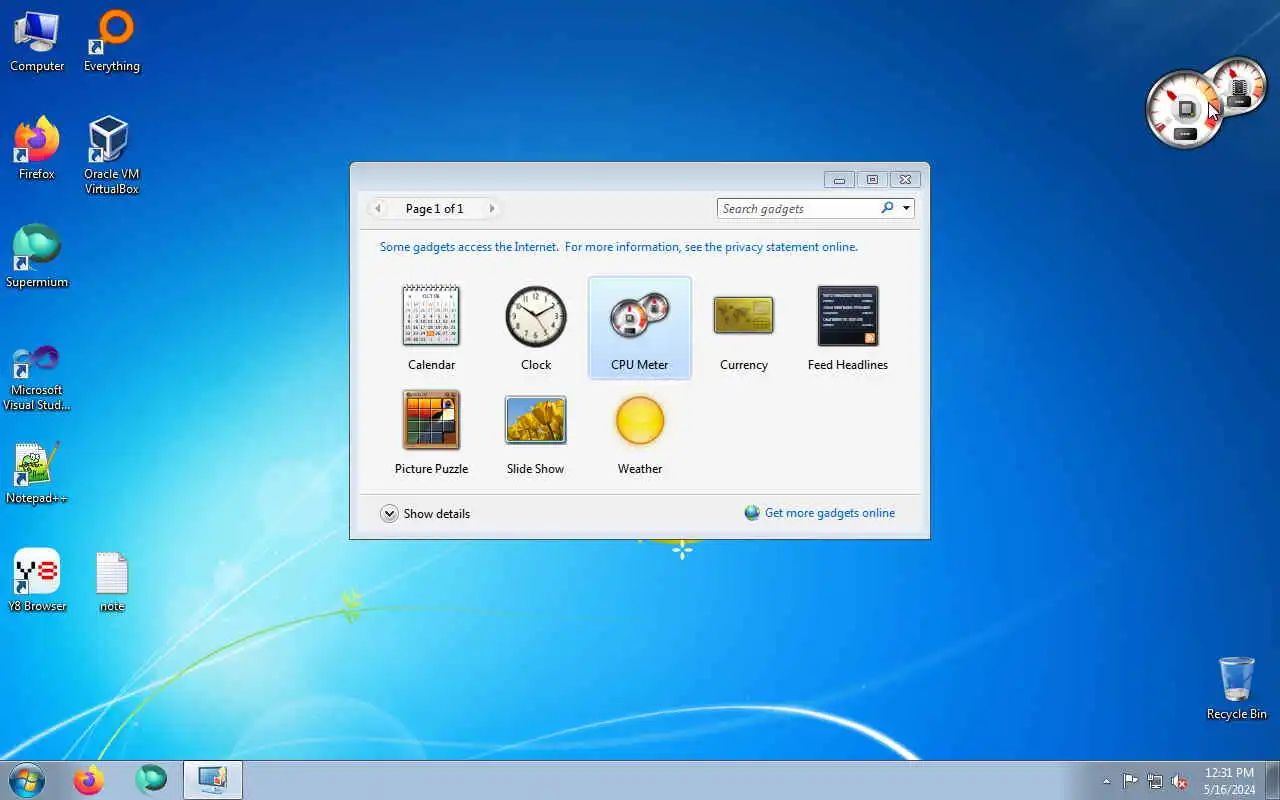Click the Search gadgets input field
This screenshot has width=1280, height=800.
coord(798,208)
